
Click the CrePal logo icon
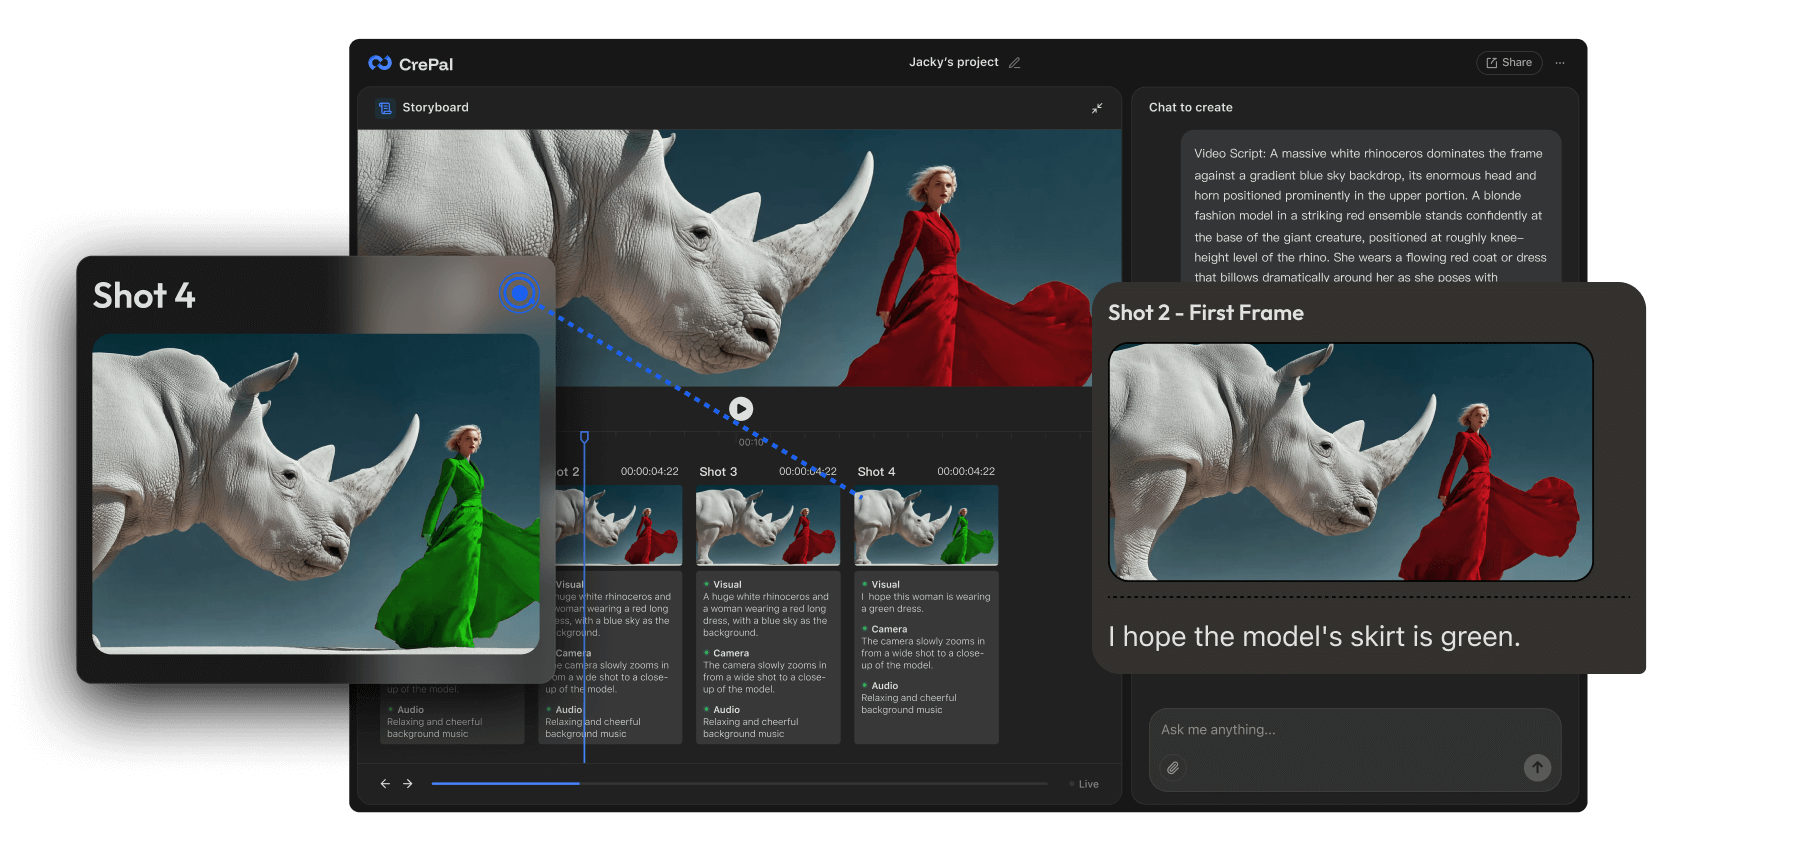pos(380,63)
